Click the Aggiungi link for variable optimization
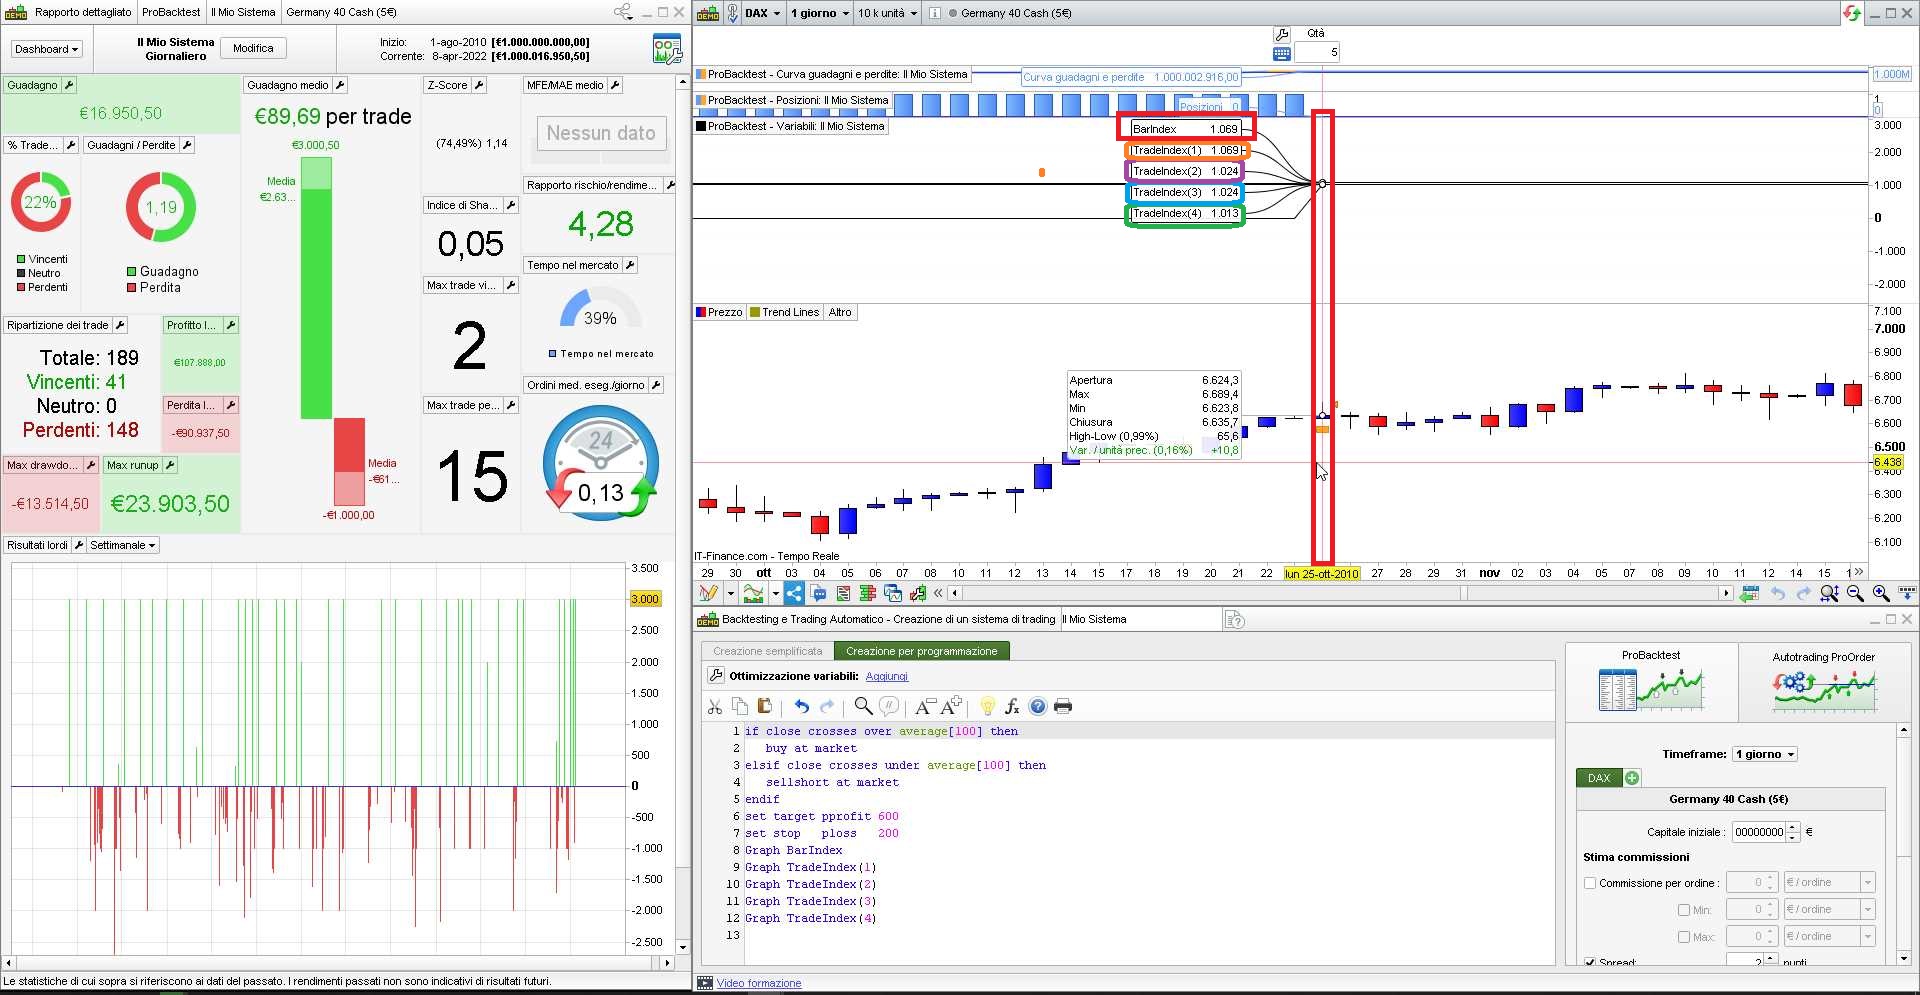 coord(886,677)
